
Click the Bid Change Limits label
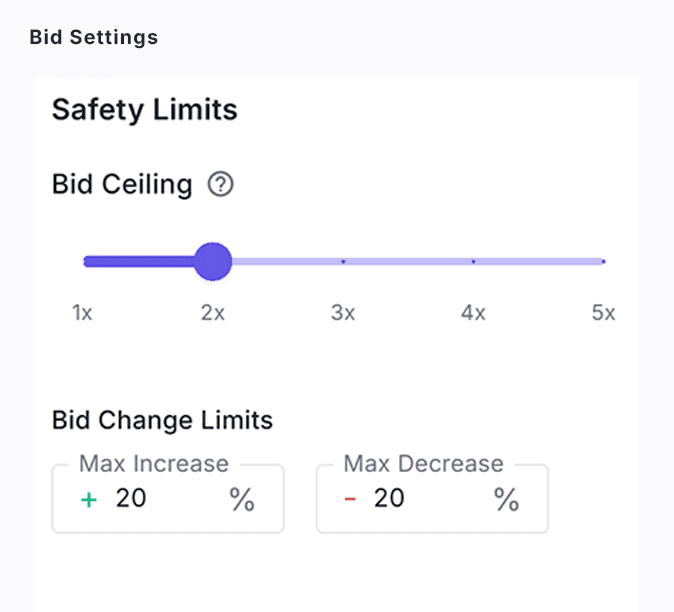coord(162,420)
